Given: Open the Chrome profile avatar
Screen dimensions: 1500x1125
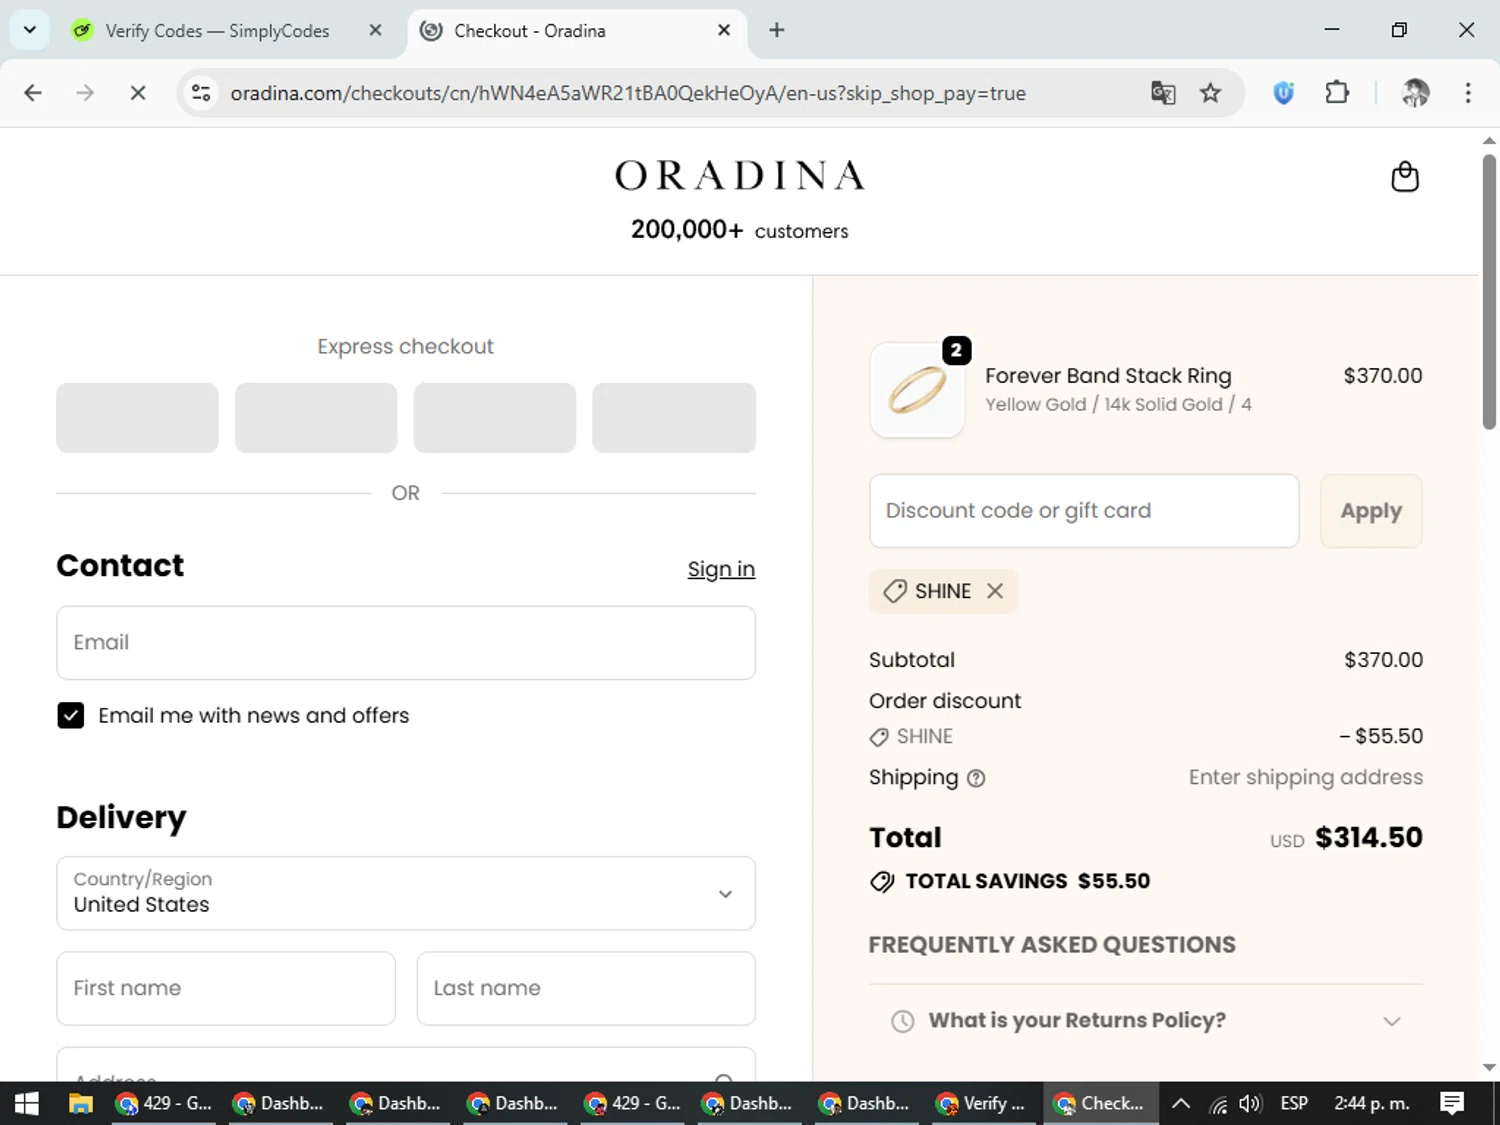Looking at the screenshot, I should pos(1415,93).
